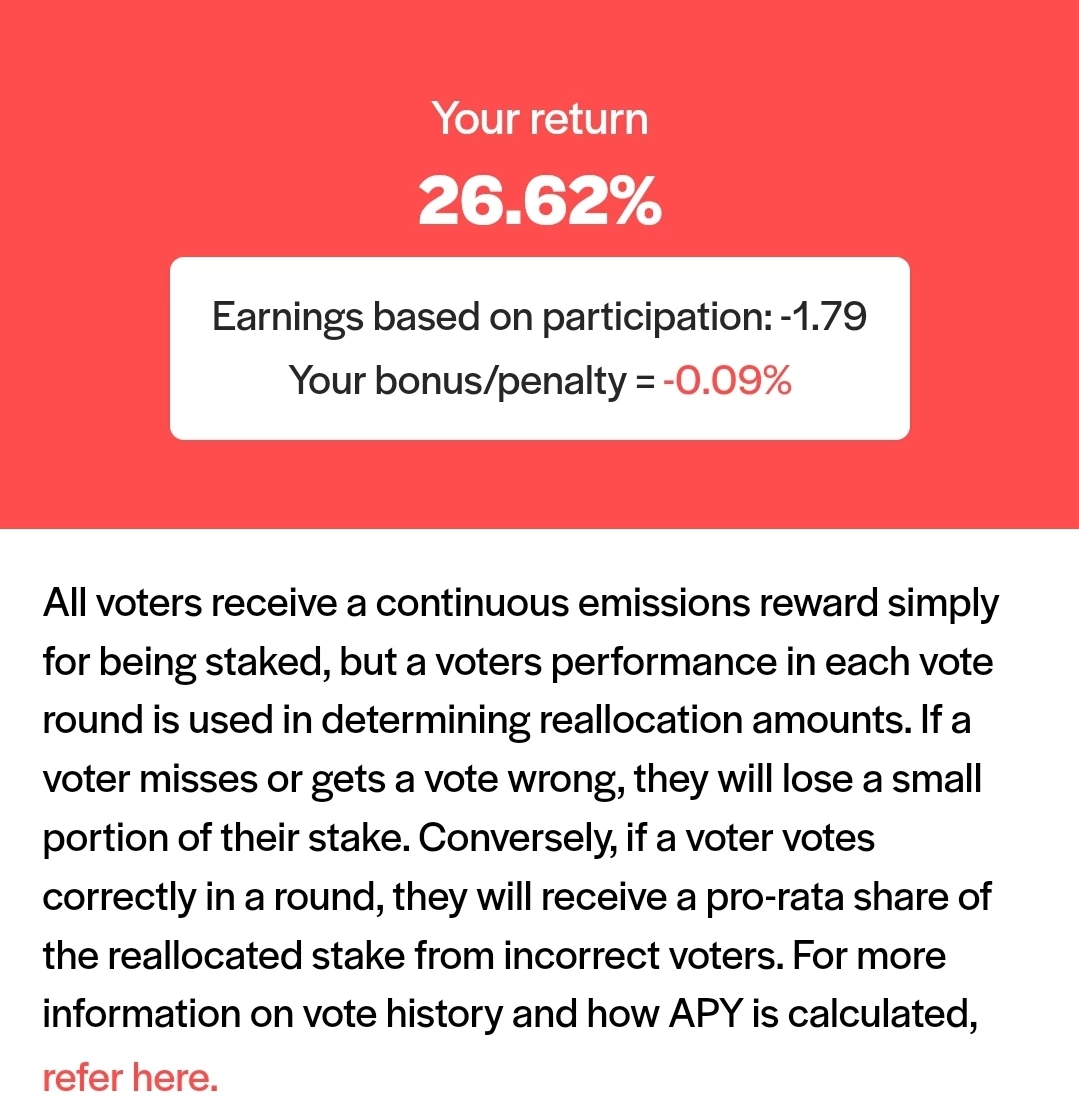Click the phrase 'for being staked'
Viewport: 1079px width, 1103px height.
coord(186,662)
